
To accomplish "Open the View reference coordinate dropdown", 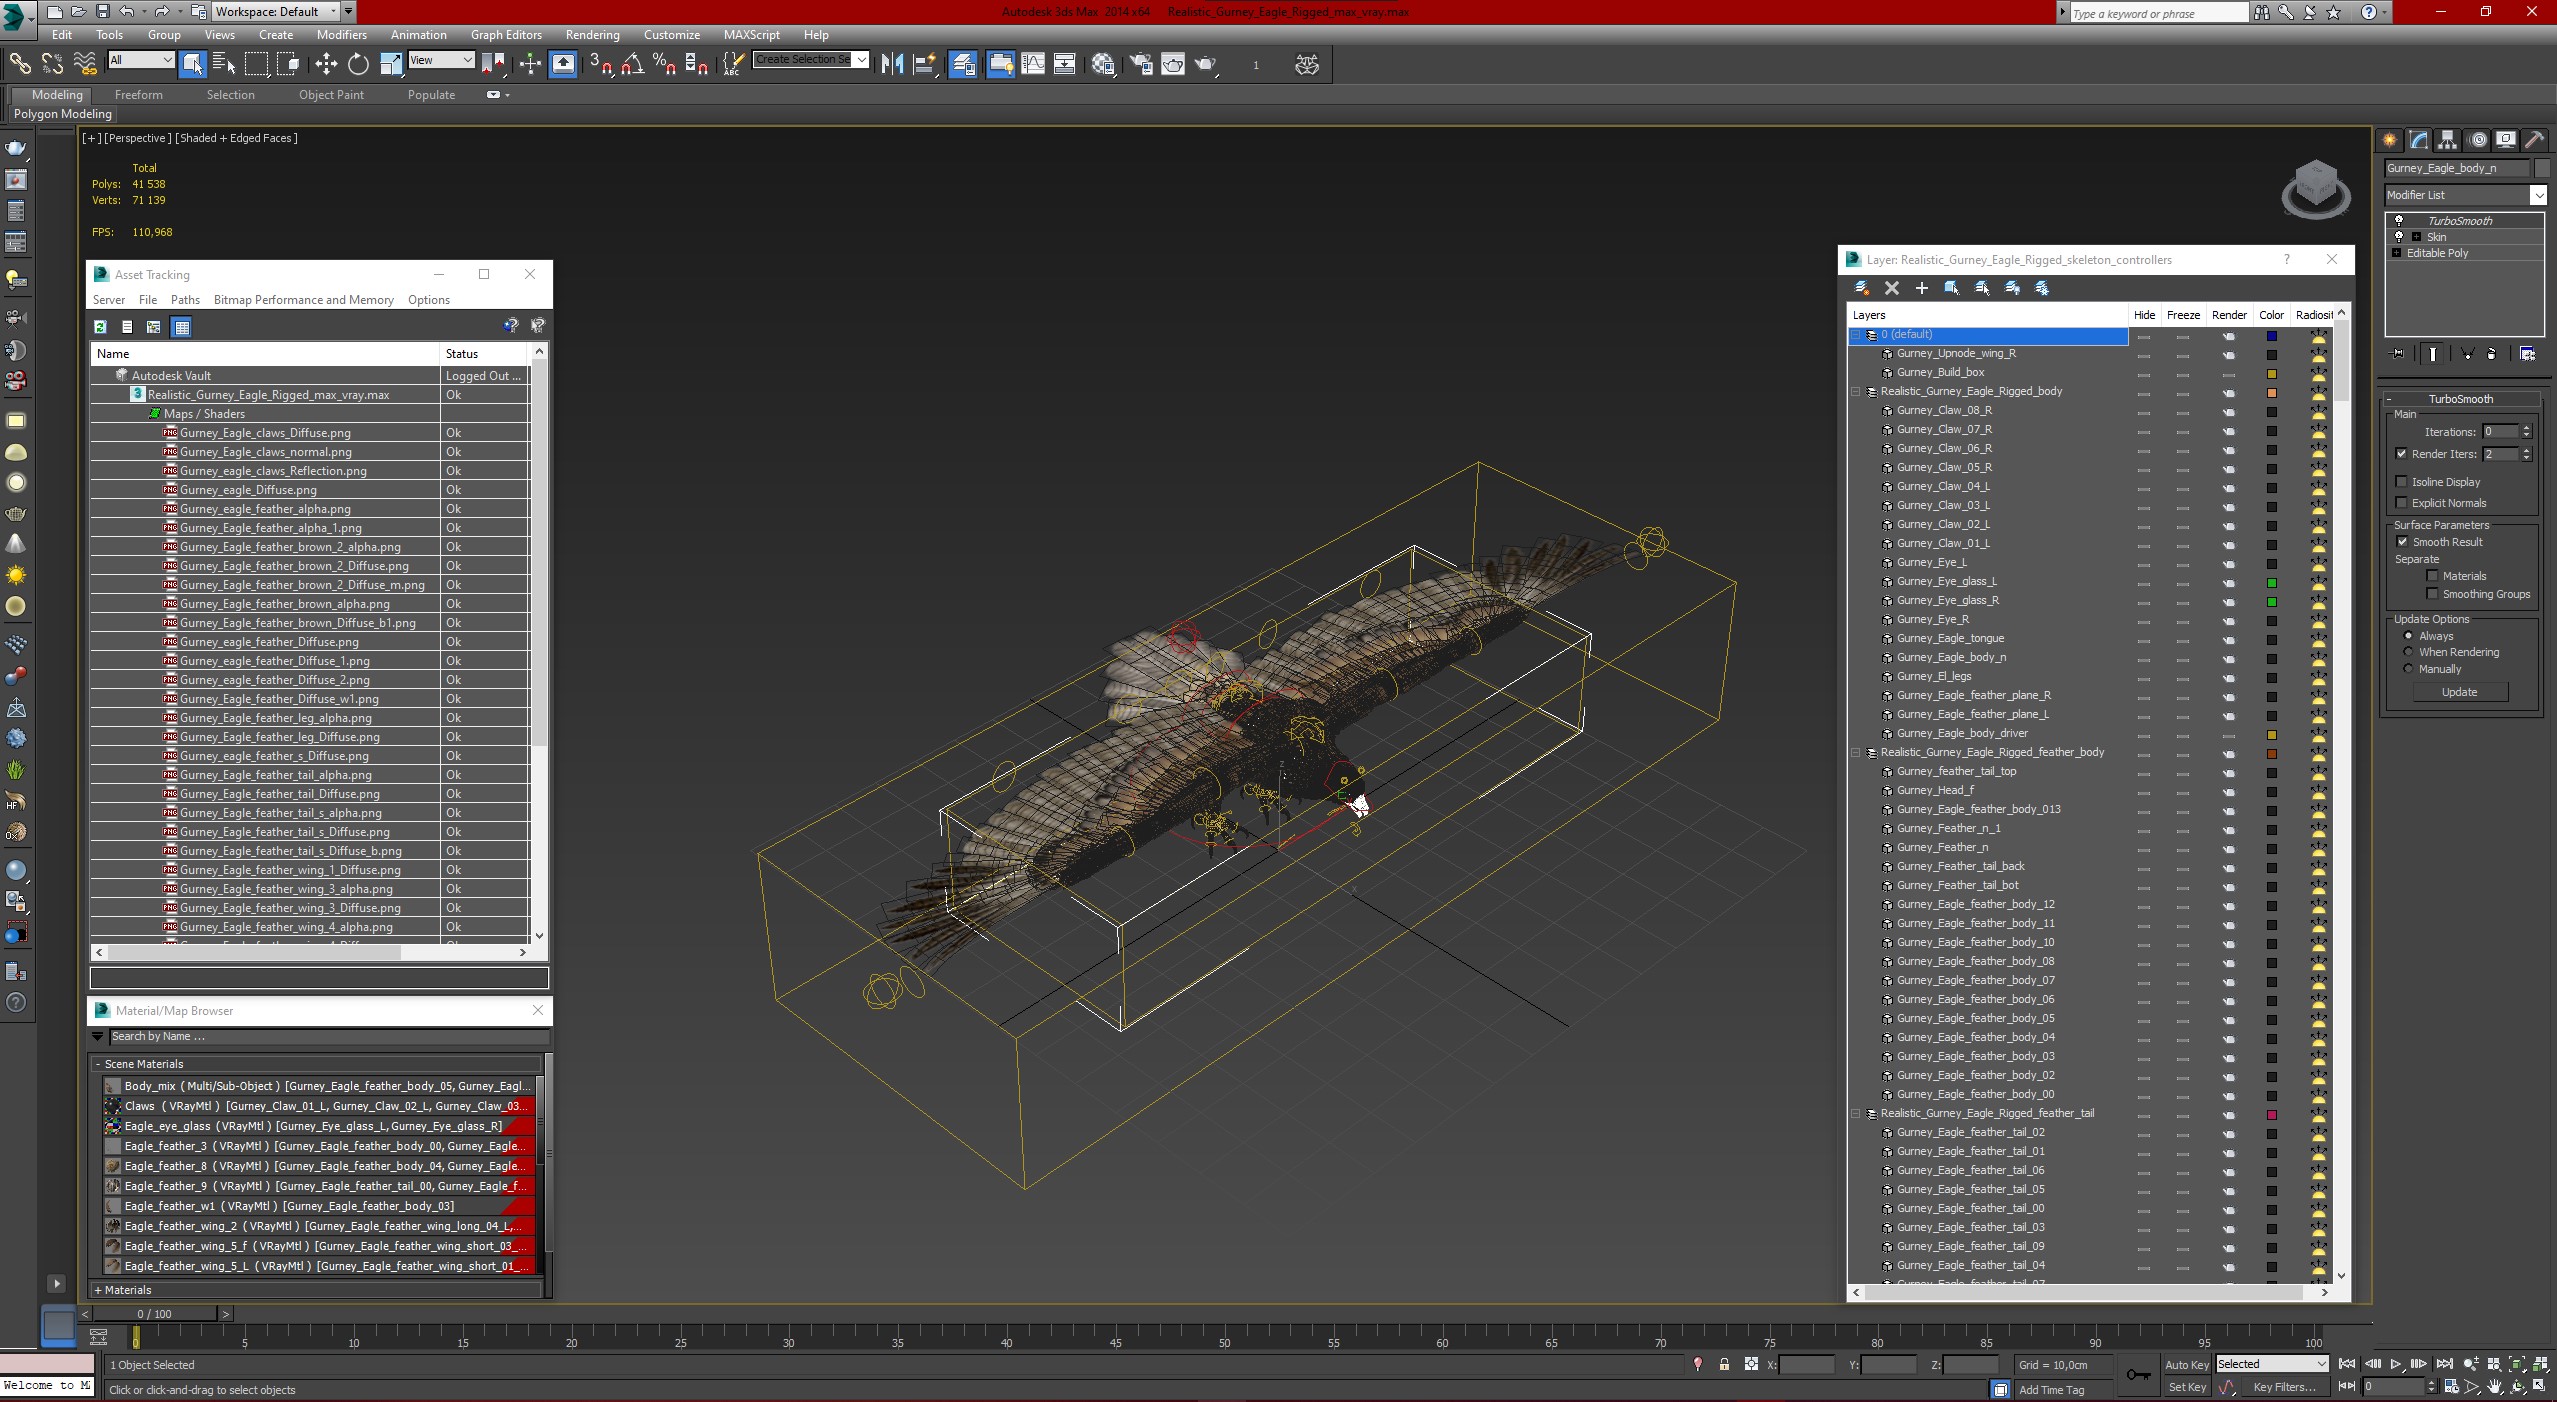I will [441, 60].
